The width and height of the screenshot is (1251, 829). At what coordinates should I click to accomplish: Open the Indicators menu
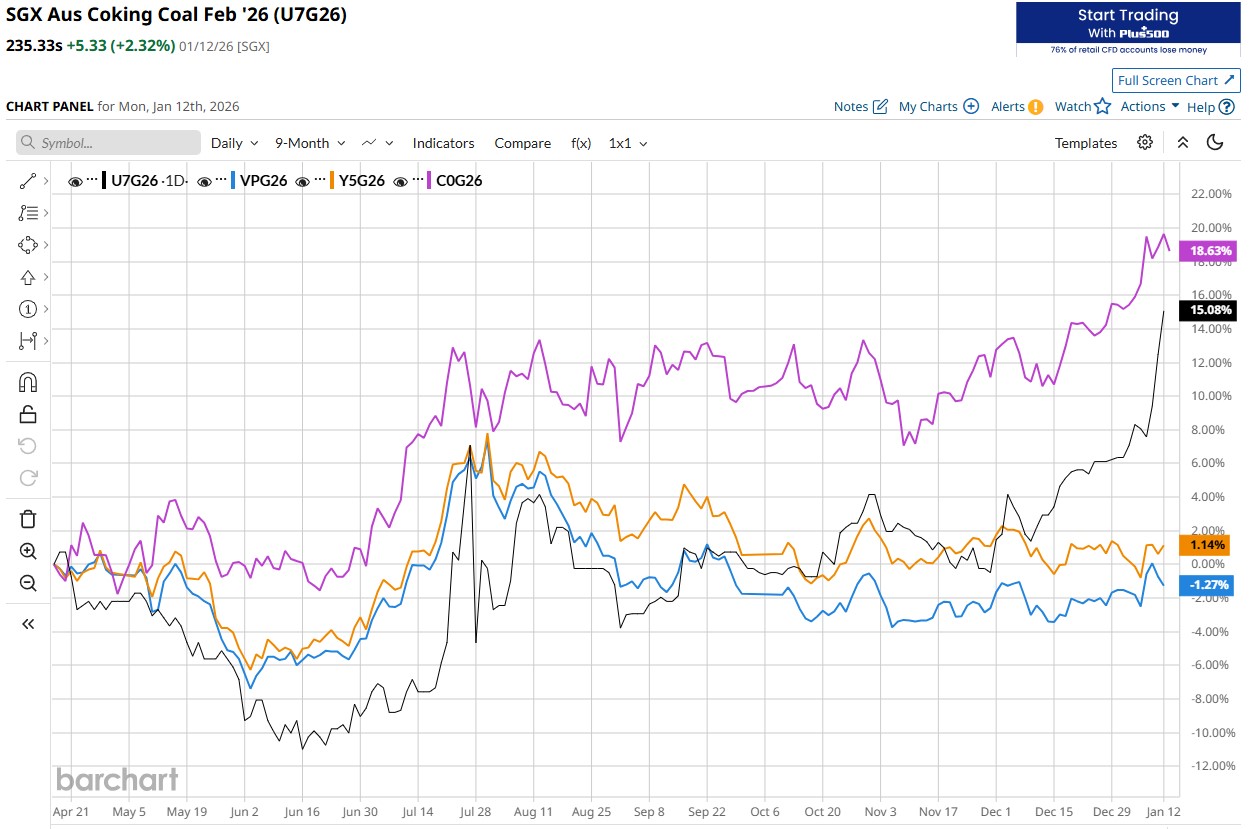tap(443, 143)
